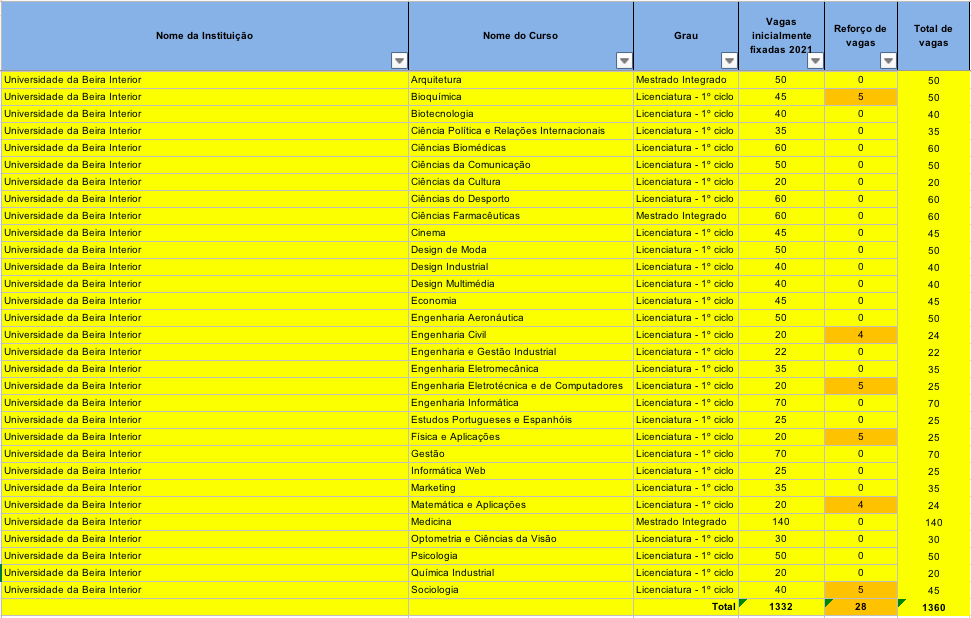Image resolution: width=971 pixels, height=618 pixels.
Task: Select the Arquitetura course cell
Action: [520, 80]
